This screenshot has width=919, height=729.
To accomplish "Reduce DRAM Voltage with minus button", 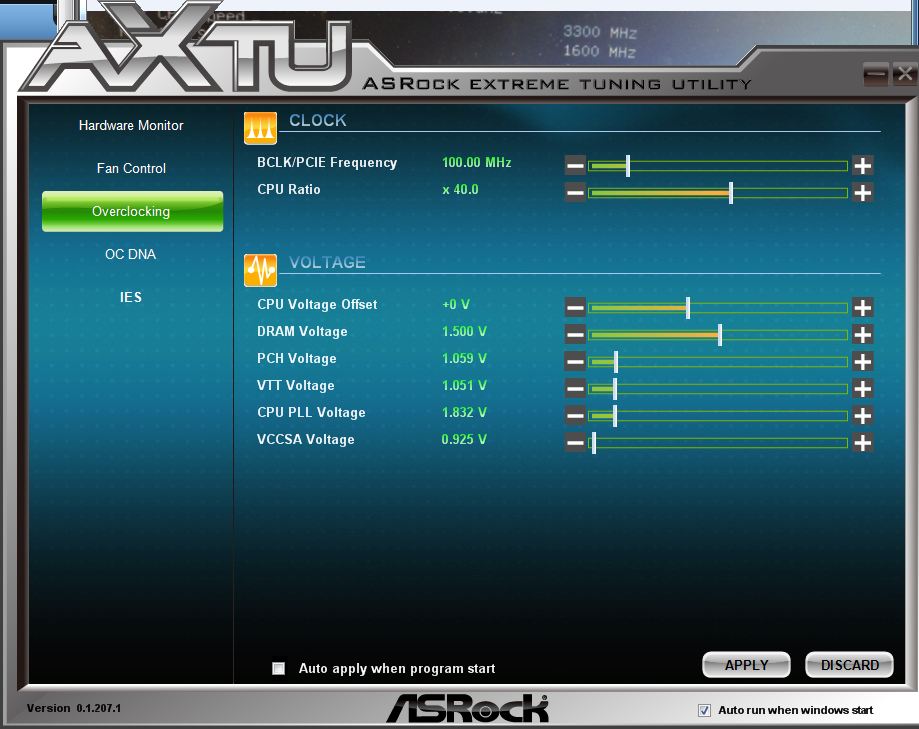I will pyautogui.click(x=575, y=335).
